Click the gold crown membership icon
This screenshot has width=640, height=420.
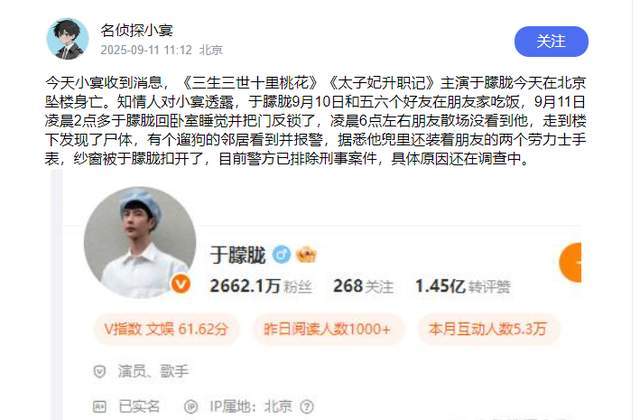coord(307,255)
